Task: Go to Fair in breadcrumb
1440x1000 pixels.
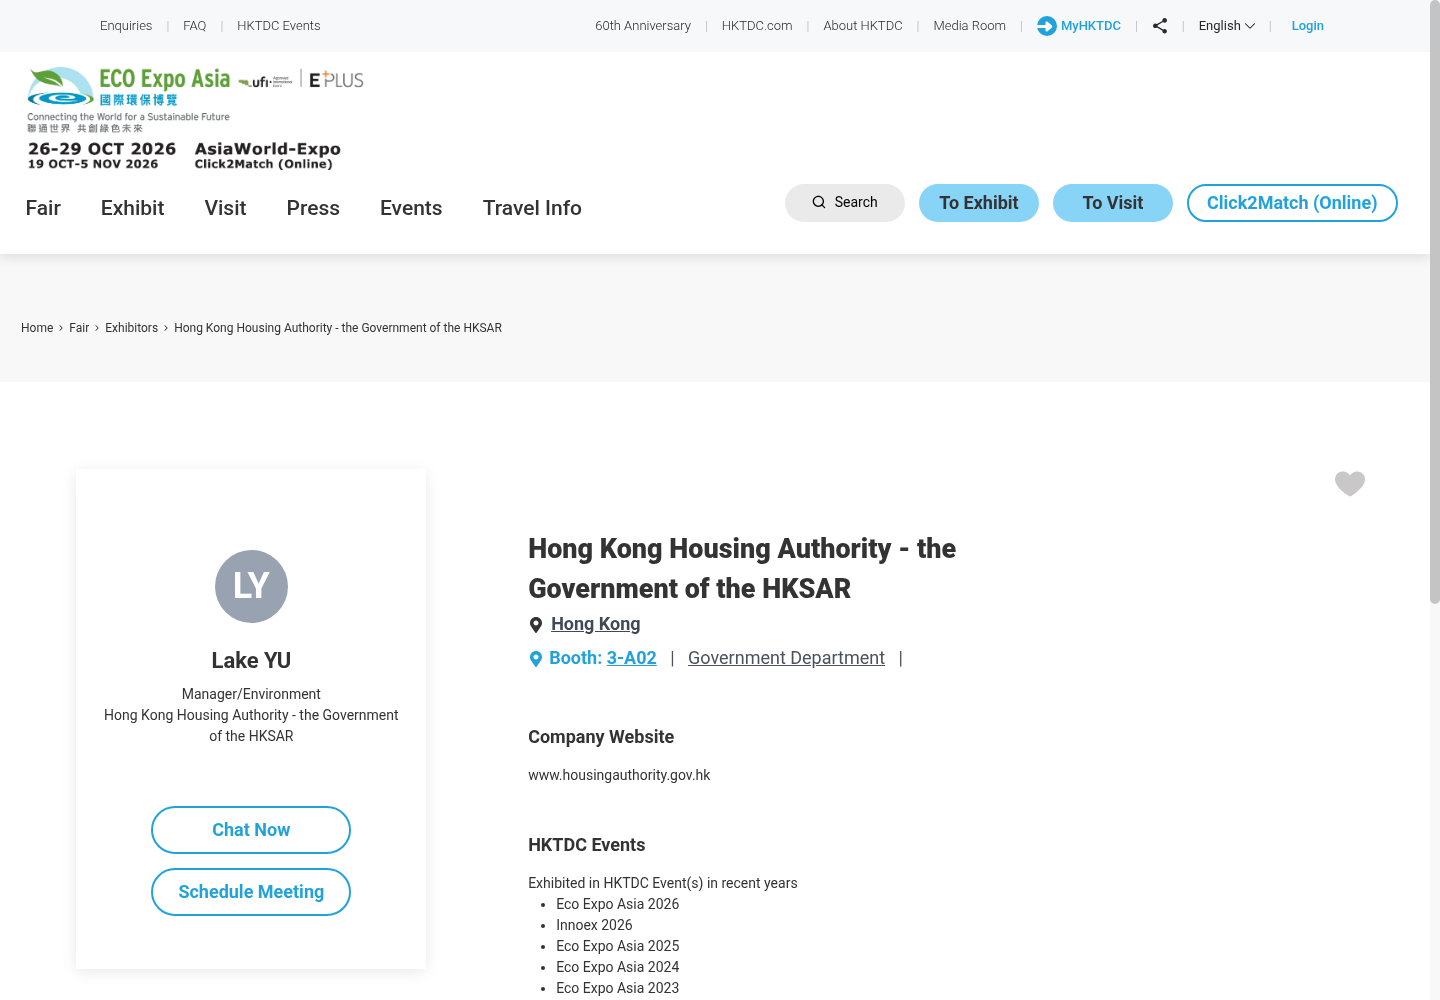Action: [79, 328]
